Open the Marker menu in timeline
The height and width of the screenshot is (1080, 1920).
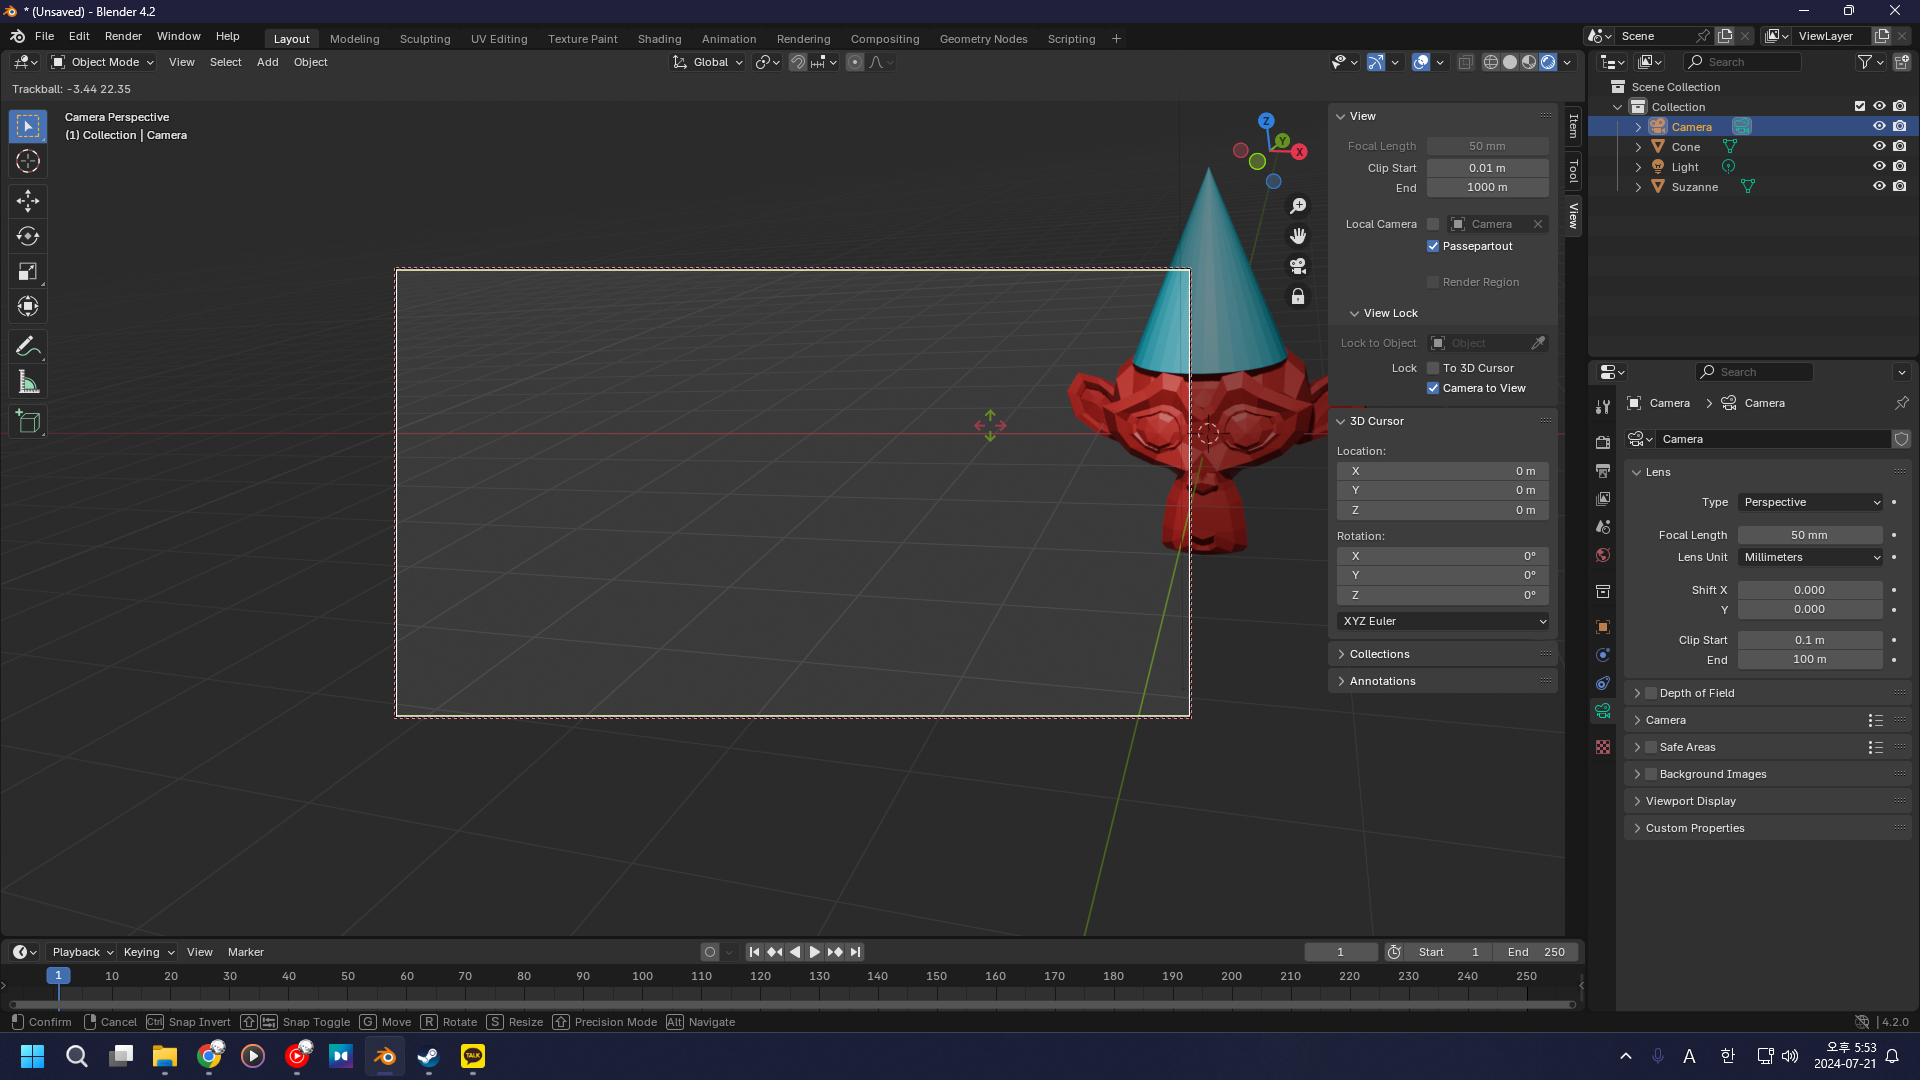tap(245, 952)
